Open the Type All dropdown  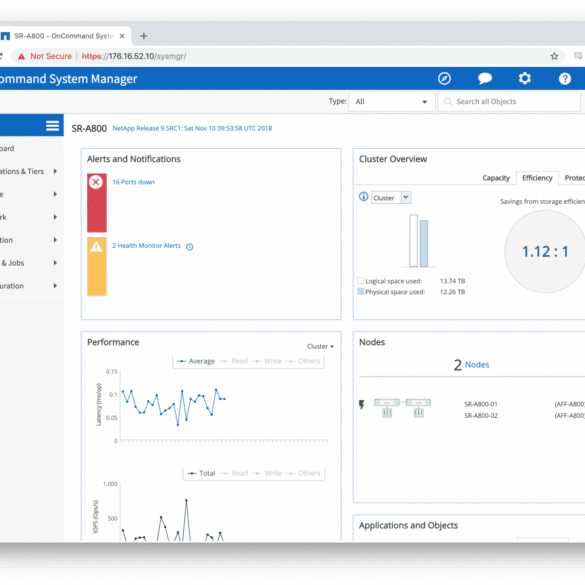click(392, 101)
